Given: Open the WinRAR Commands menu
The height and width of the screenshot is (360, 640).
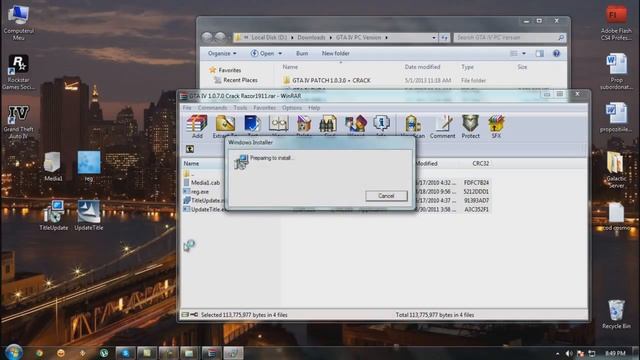Looking at the screenshot, I should [x=212, y=108].
